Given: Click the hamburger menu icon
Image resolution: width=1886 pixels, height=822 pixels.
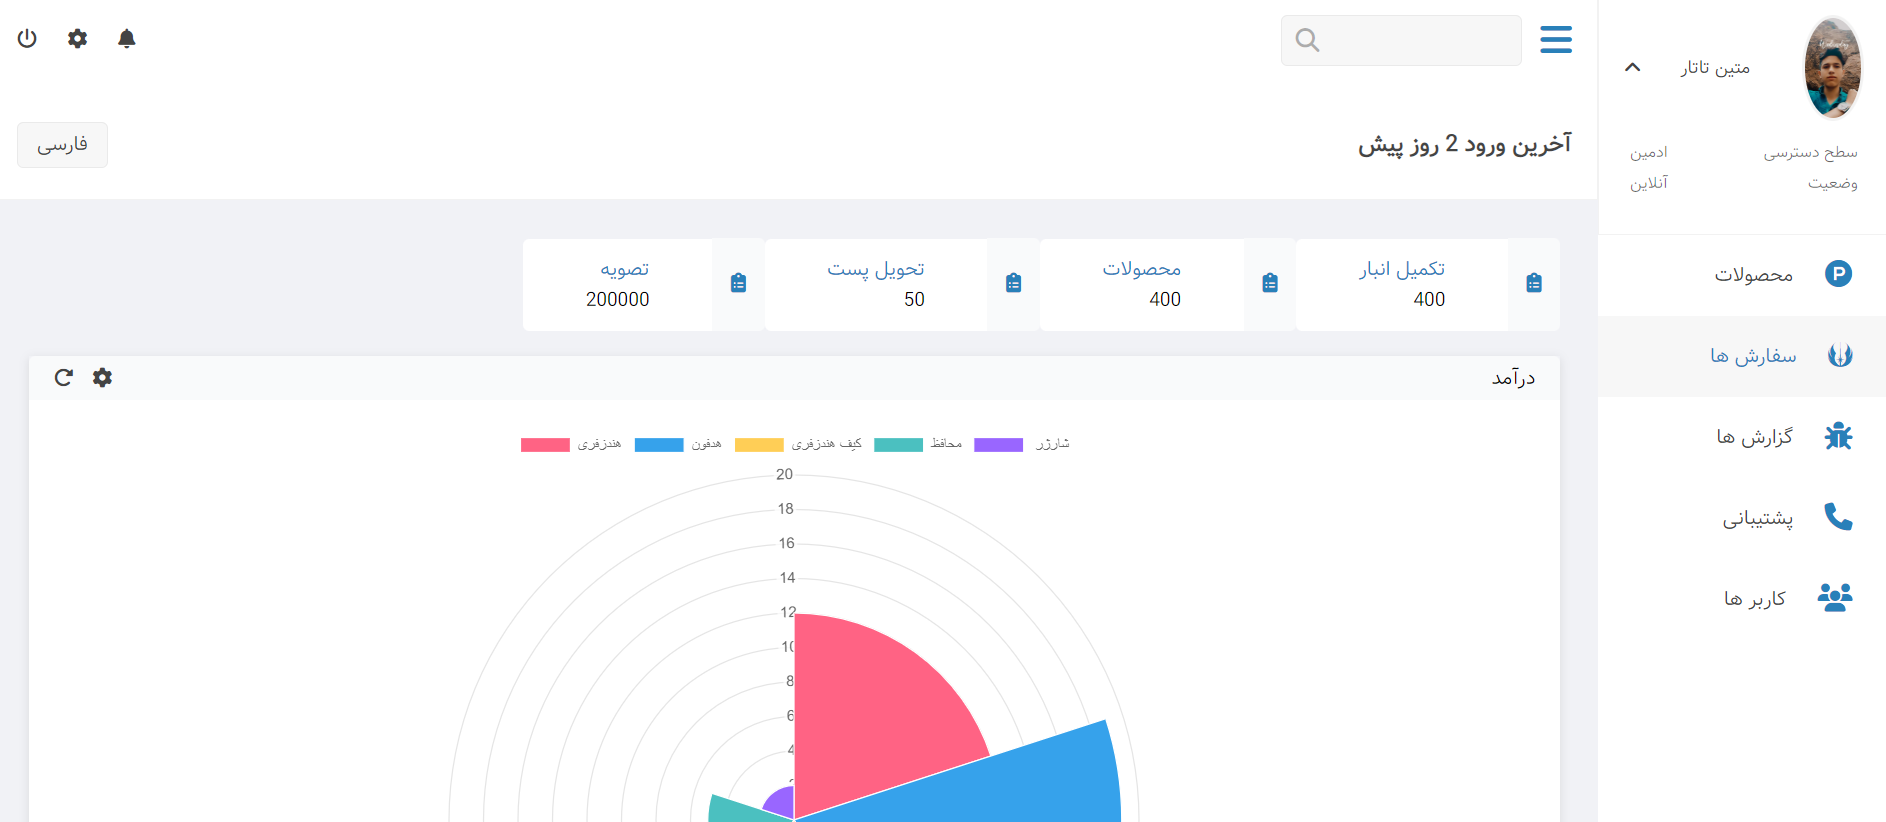Looking at the screenshot, I should pos(1555,40).
